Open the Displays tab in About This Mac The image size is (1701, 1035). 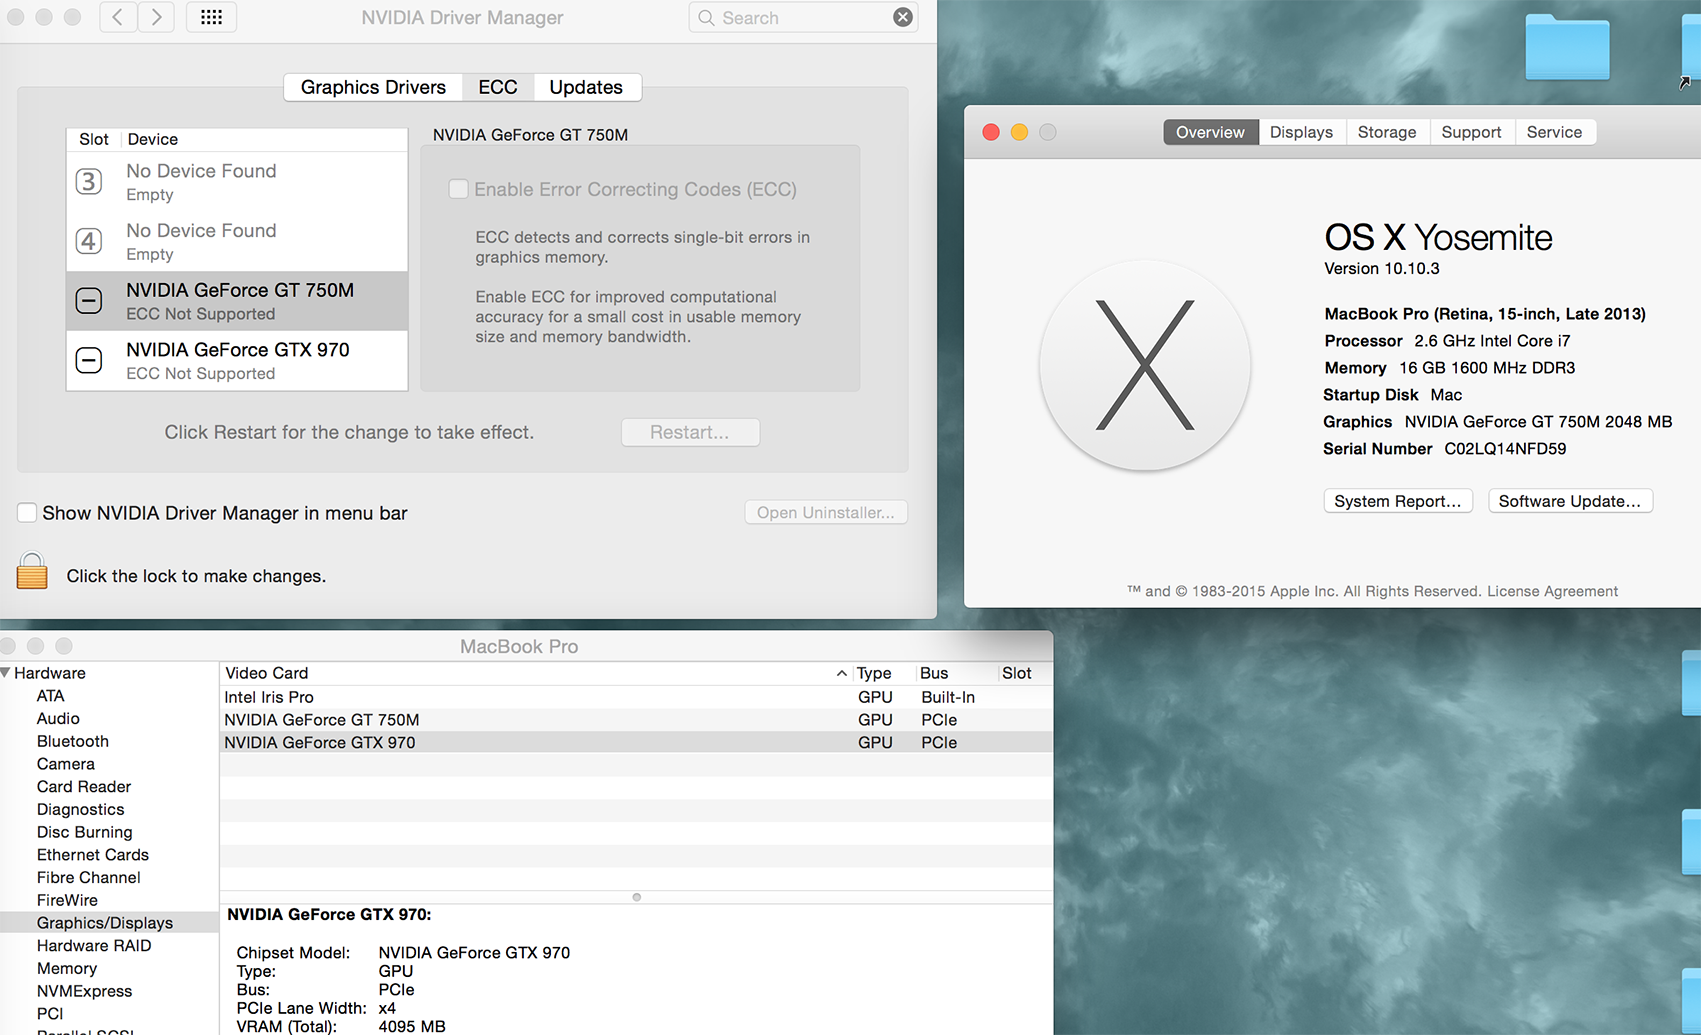pos(1301,132)
